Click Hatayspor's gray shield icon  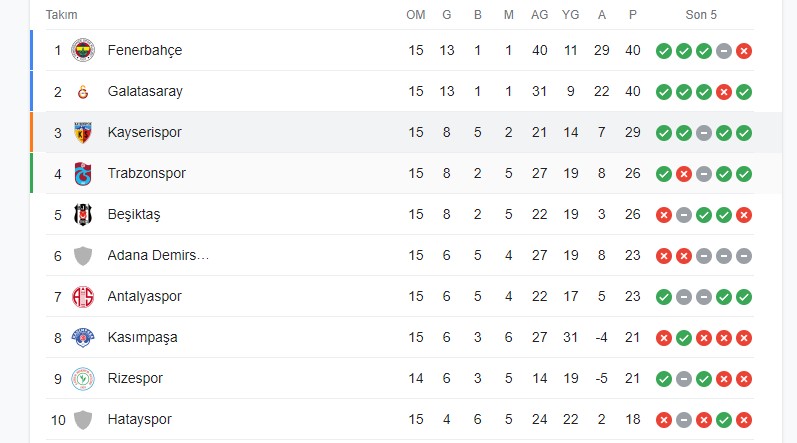[83, 420]
